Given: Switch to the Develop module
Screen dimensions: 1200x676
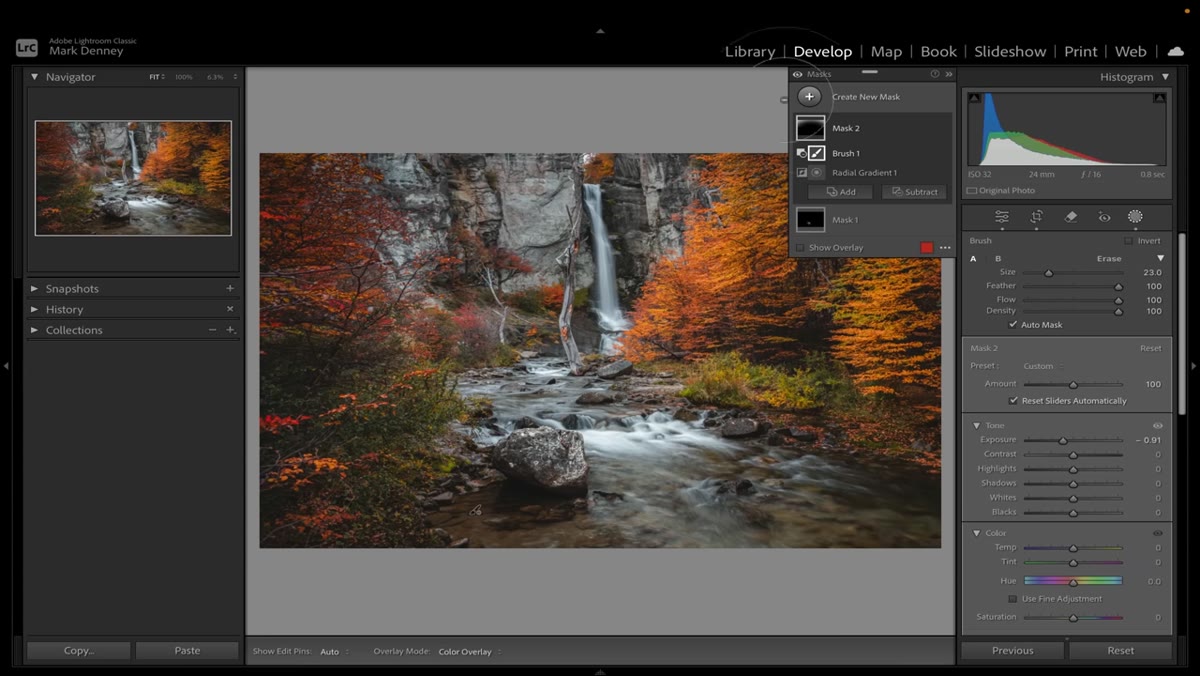Looking at the screenshot, I should pos(823,52).
